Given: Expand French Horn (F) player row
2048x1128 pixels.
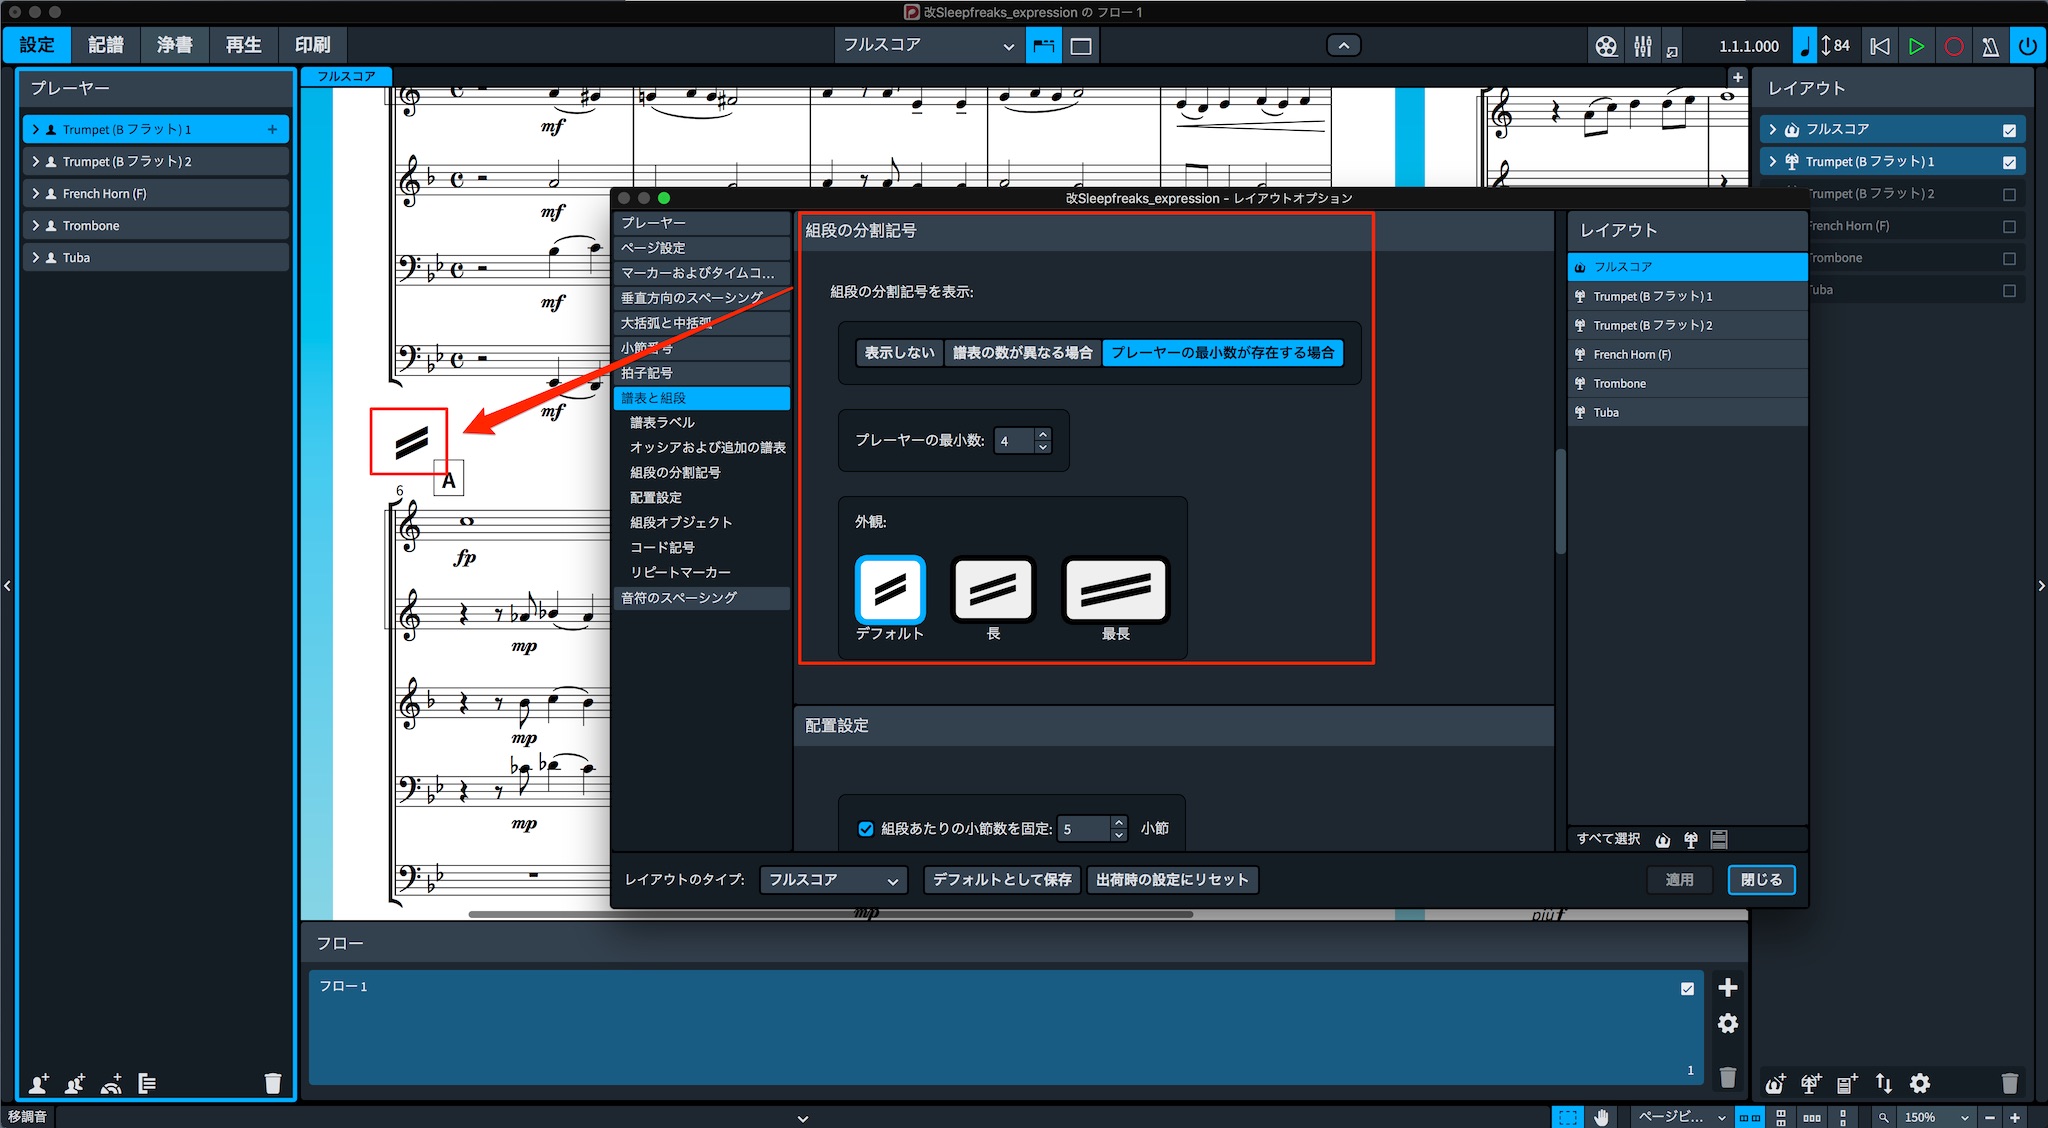Looking at the screenshot, I should coord(36,194).
